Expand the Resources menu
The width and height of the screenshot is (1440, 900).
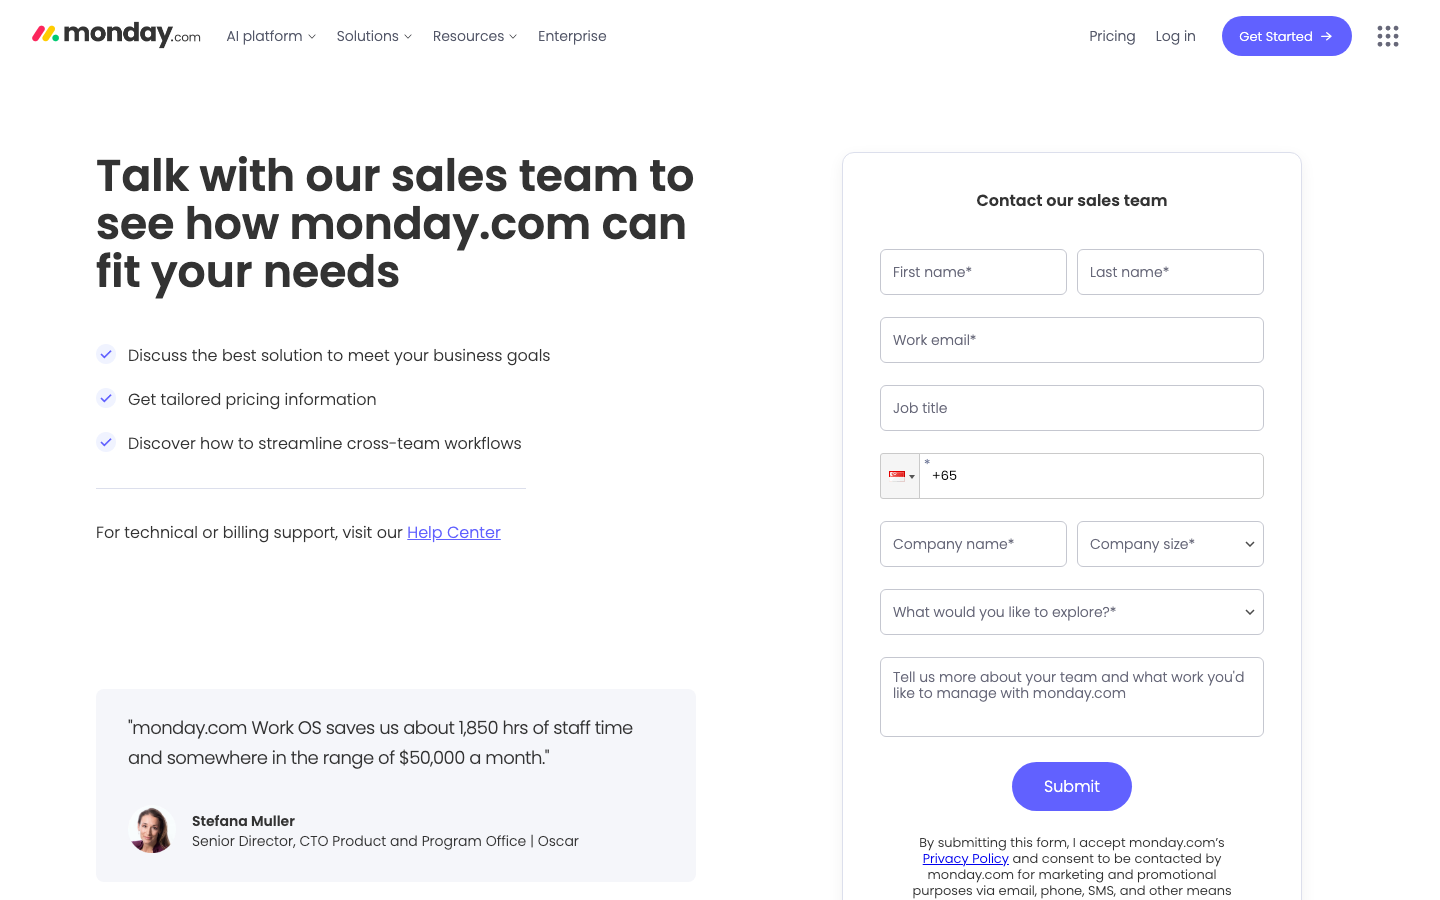pyautogui.click(x=475, y=36)
